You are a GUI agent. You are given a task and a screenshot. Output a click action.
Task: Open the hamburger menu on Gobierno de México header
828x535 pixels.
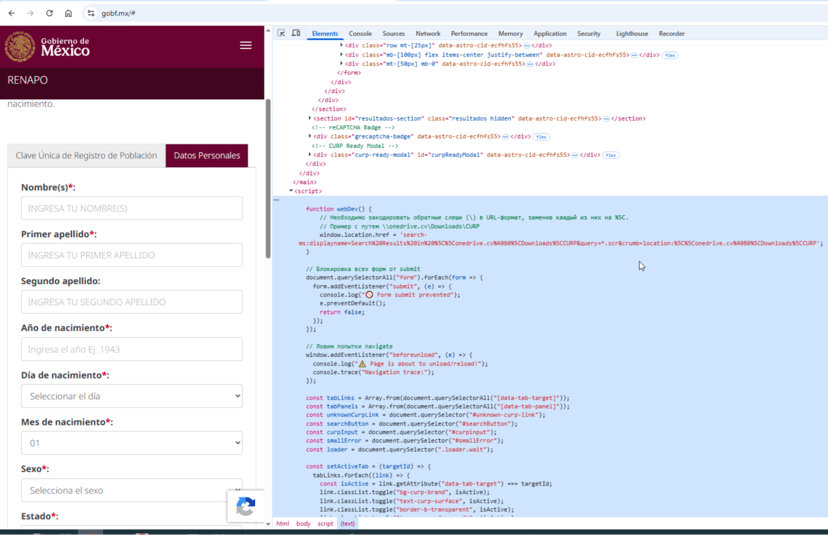[x=246, y=45]
